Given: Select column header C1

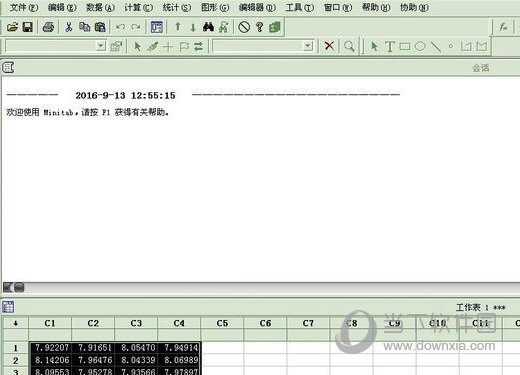Looking at the screenshot, I should coord(50,323).
